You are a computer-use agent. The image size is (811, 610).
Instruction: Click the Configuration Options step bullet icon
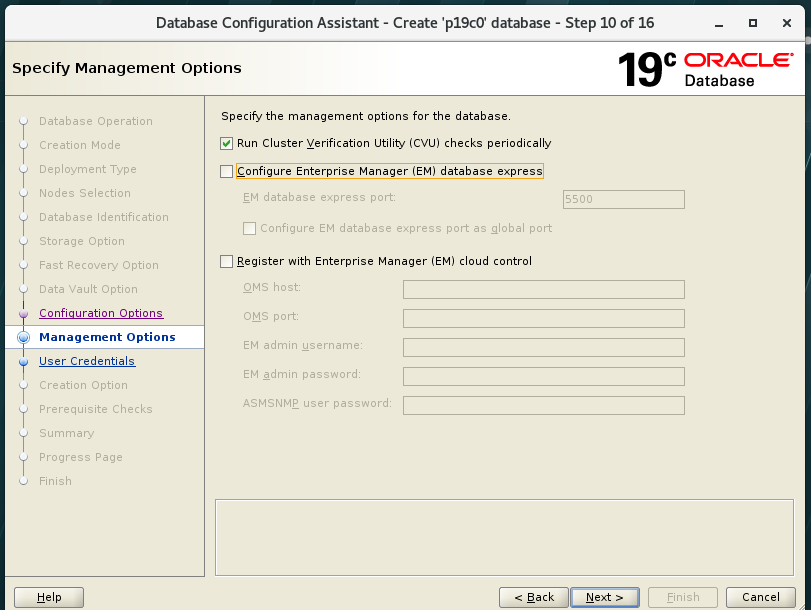click(23, 314)
